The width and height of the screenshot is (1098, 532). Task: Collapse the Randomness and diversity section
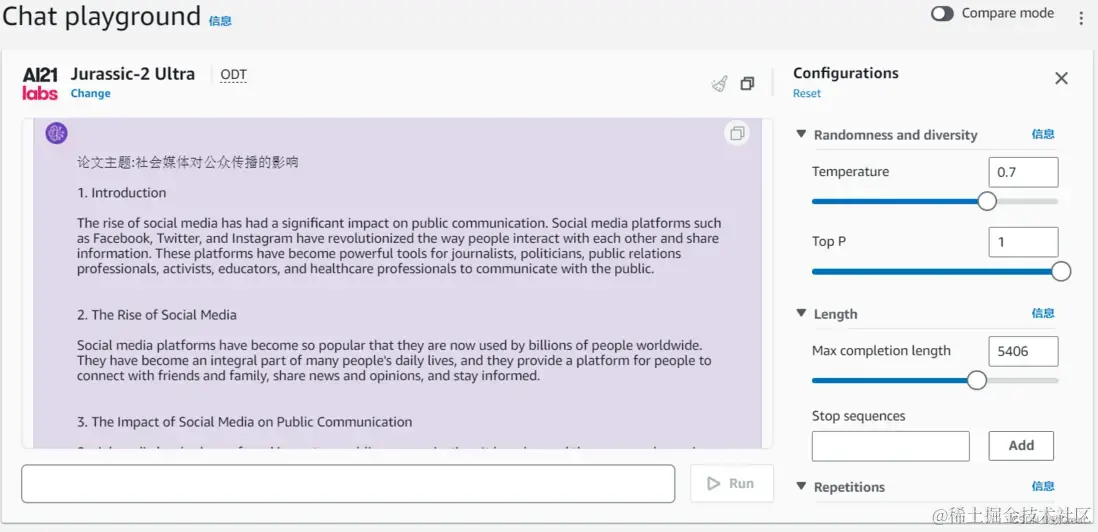pyautogui.click(x=801, y=134)
